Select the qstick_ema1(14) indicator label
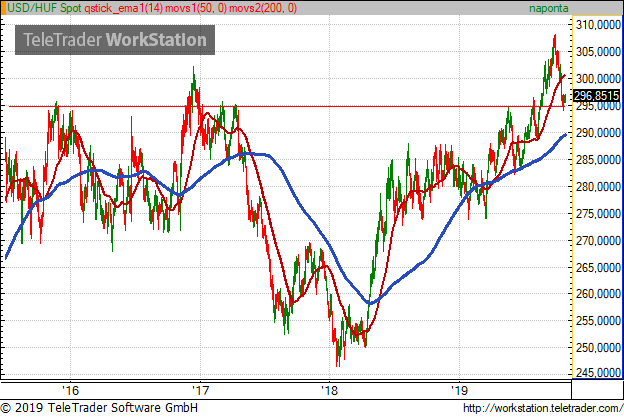Viewport: 624px width, 417px height. click(123, 8)
